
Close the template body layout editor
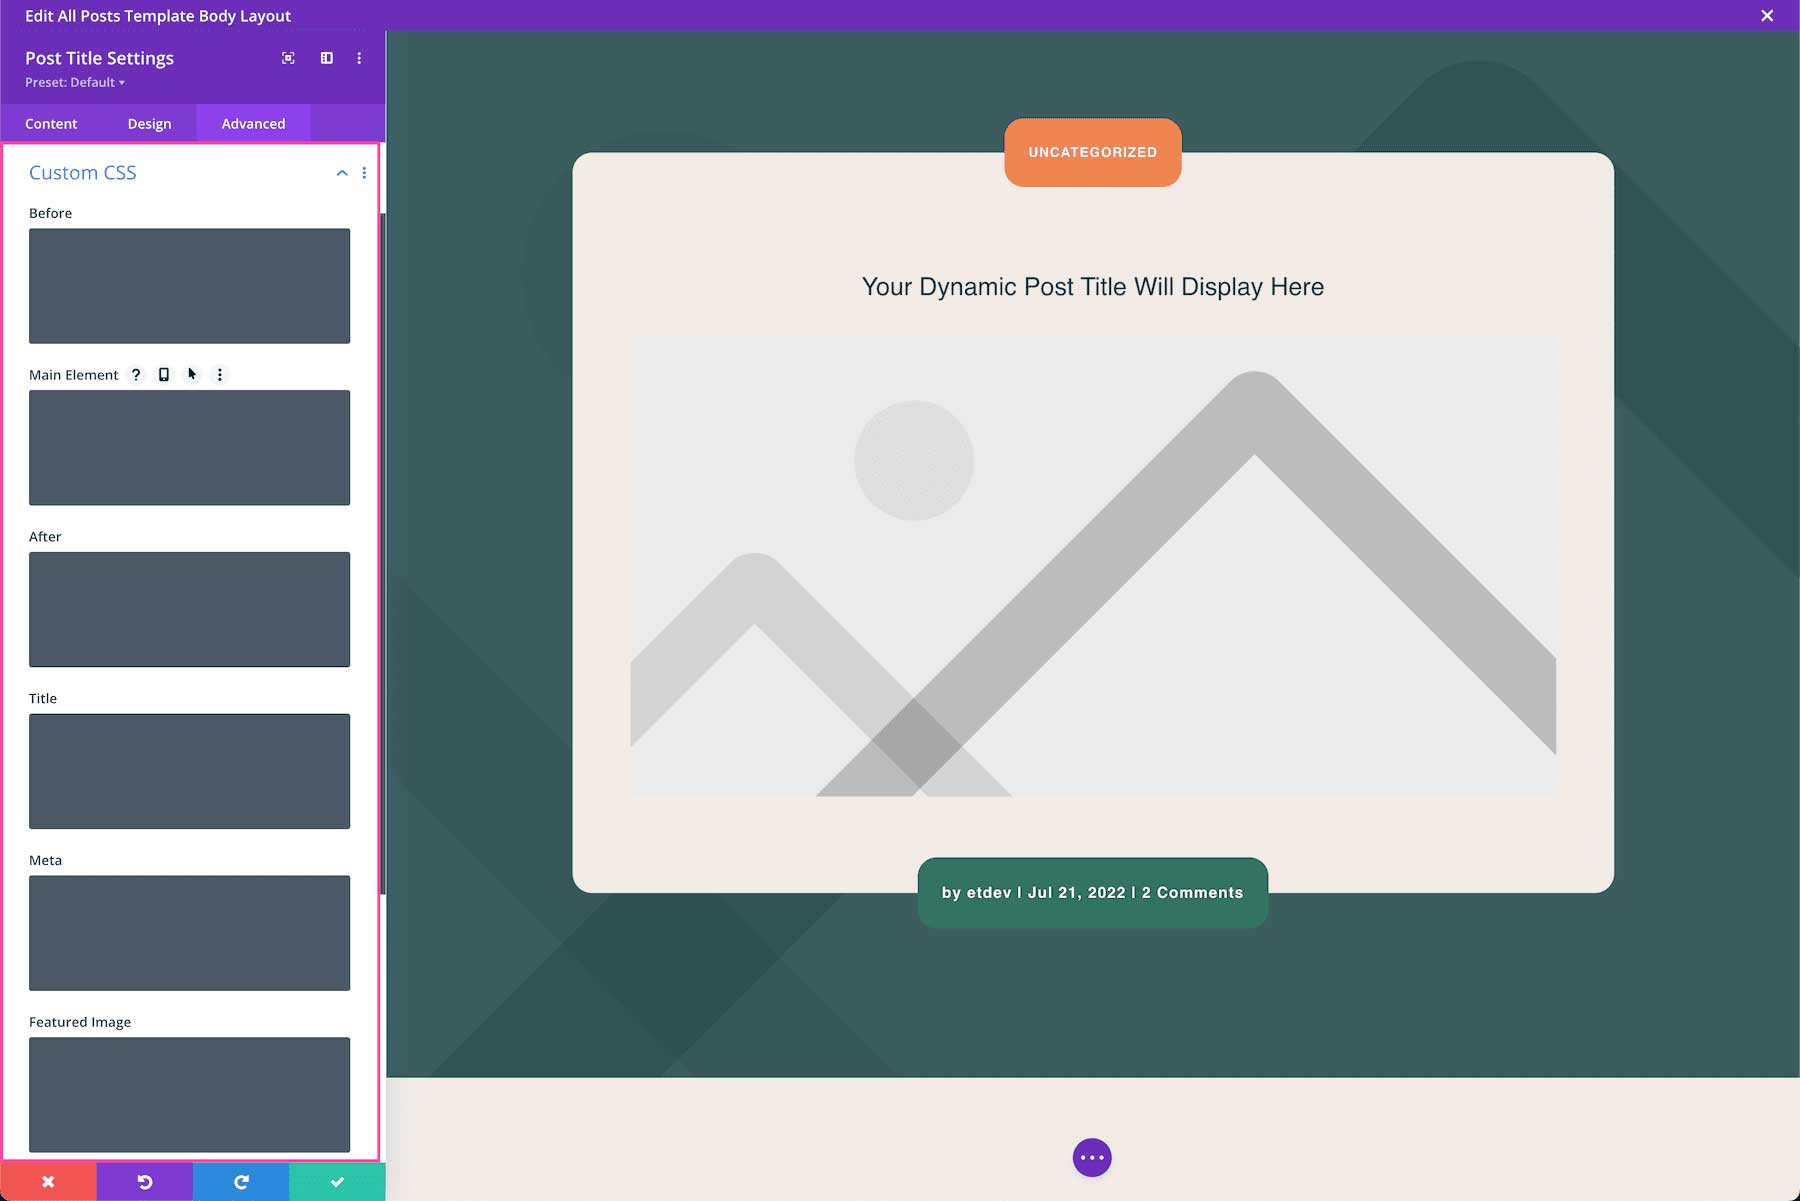[1767, 16]
